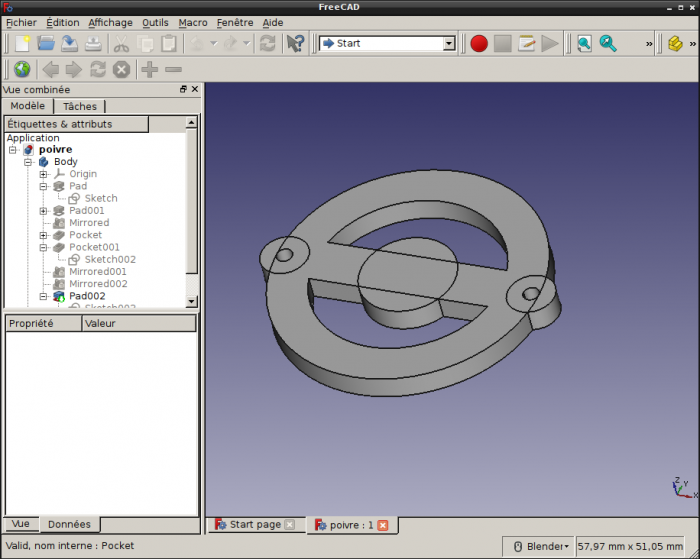Close the poivre : 1 document tab
The image size is (700, 559).
(382, 525)
